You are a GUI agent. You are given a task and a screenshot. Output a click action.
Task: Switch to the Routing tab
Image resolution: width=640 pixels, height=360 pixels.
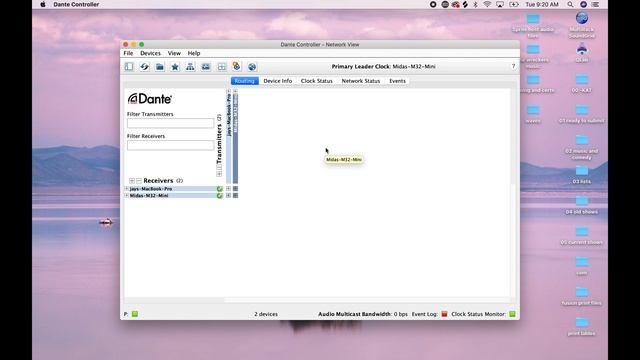(244, 81)
